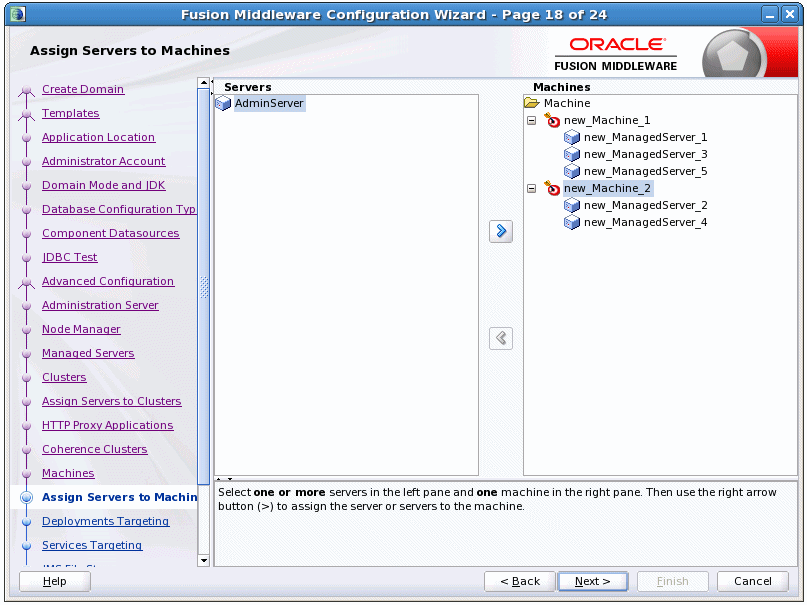The width and height of the screenshot is (807, 605).
Task: Click the Templates step node icon
Action: tap(27, 115)
